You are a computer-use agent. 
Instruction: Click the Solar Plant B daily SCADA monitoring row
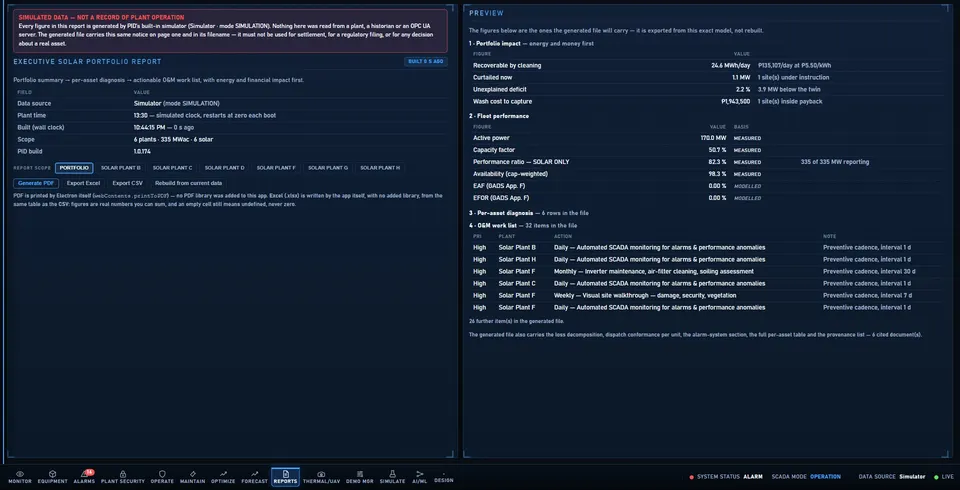point(707,247)
